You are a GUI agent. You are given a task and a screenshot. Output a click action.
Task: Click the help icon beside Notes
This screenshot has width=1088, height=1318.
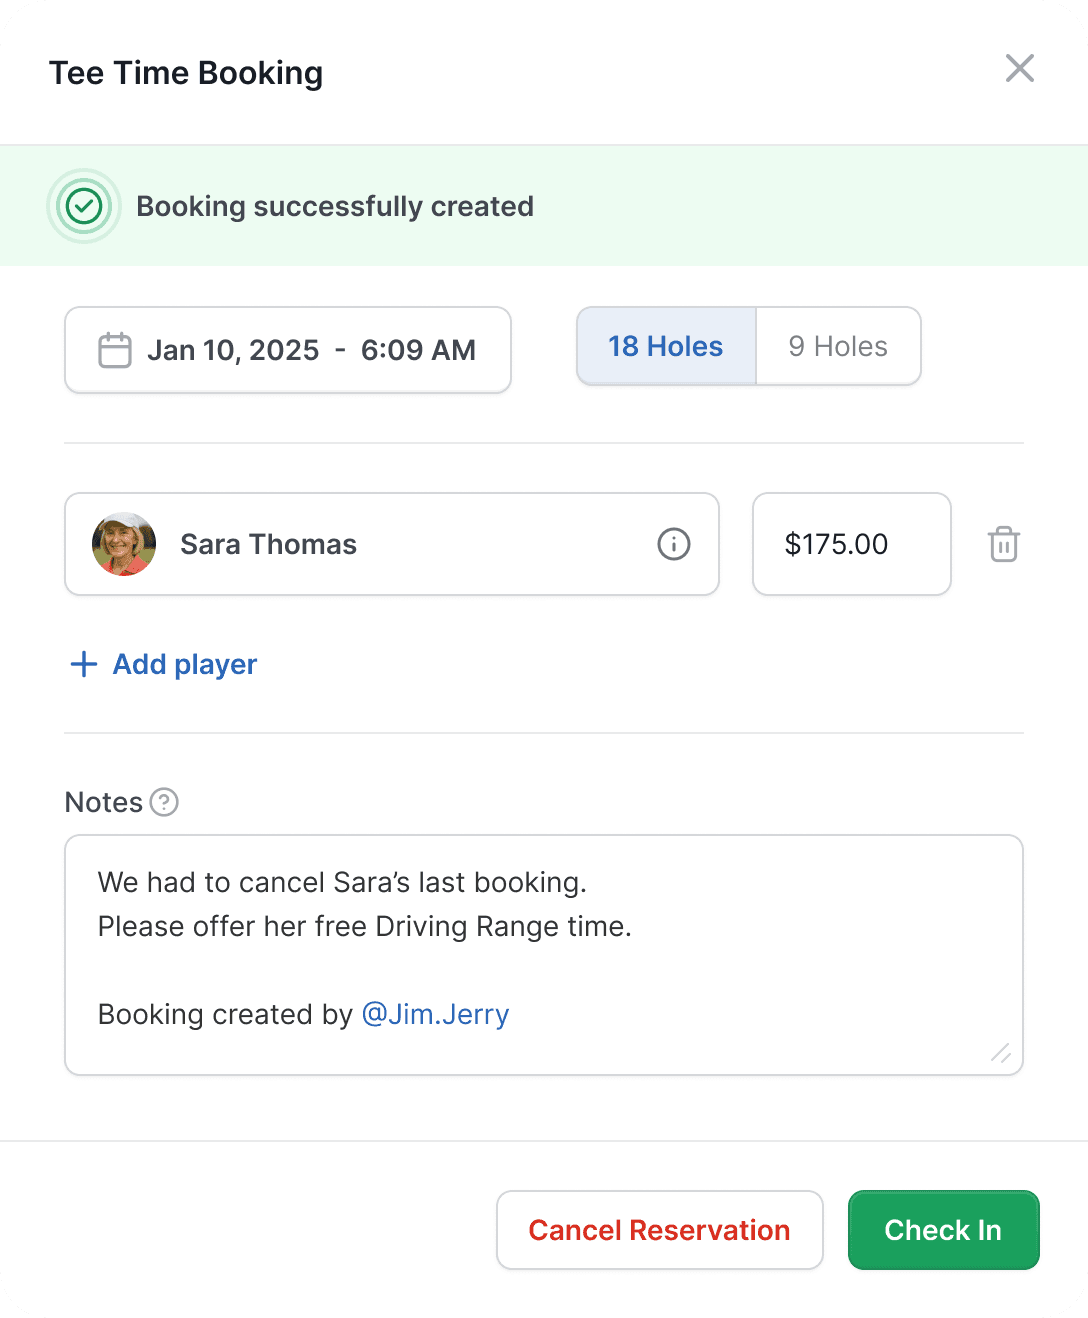click(164, 802)
